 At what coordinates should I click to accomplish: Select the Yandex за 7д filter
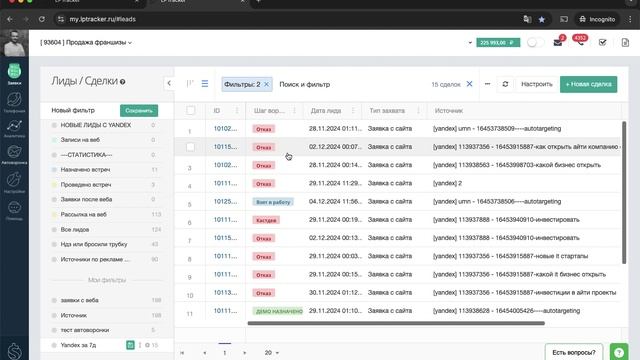pyautogui.click(x=78, y=345)
